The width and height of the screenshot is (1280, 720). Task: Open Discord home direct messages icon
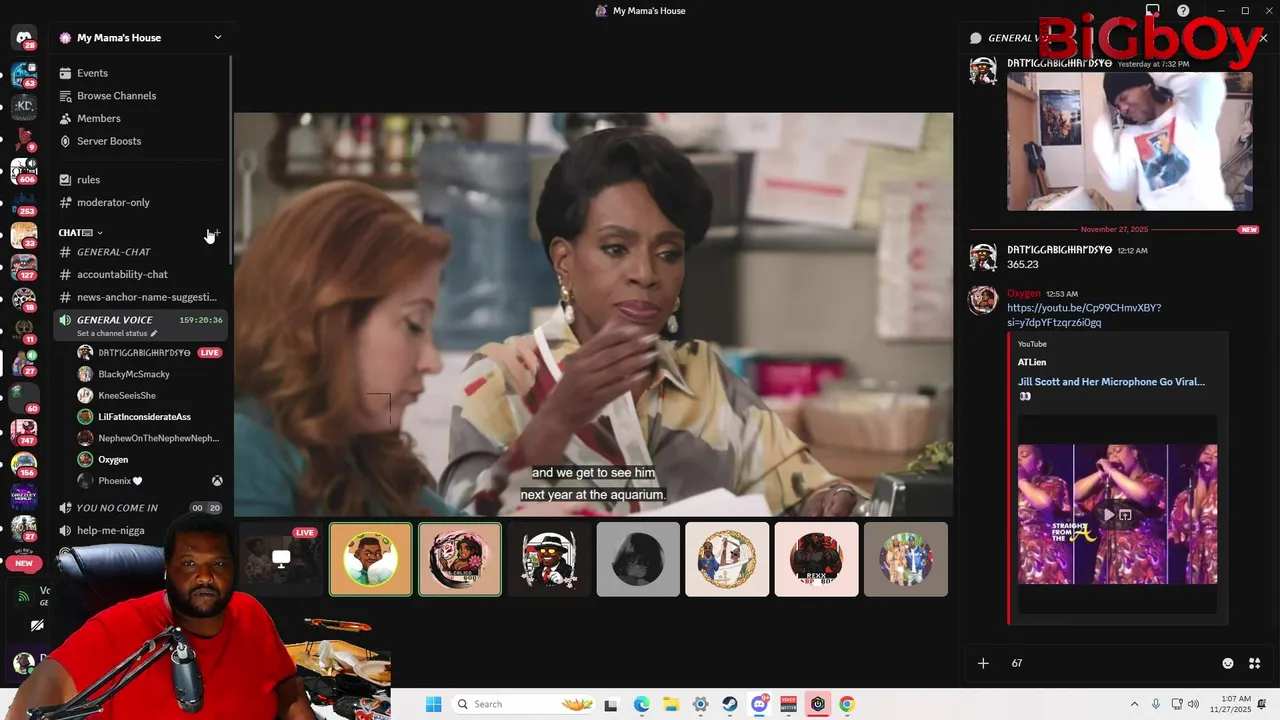coord(24,38)
